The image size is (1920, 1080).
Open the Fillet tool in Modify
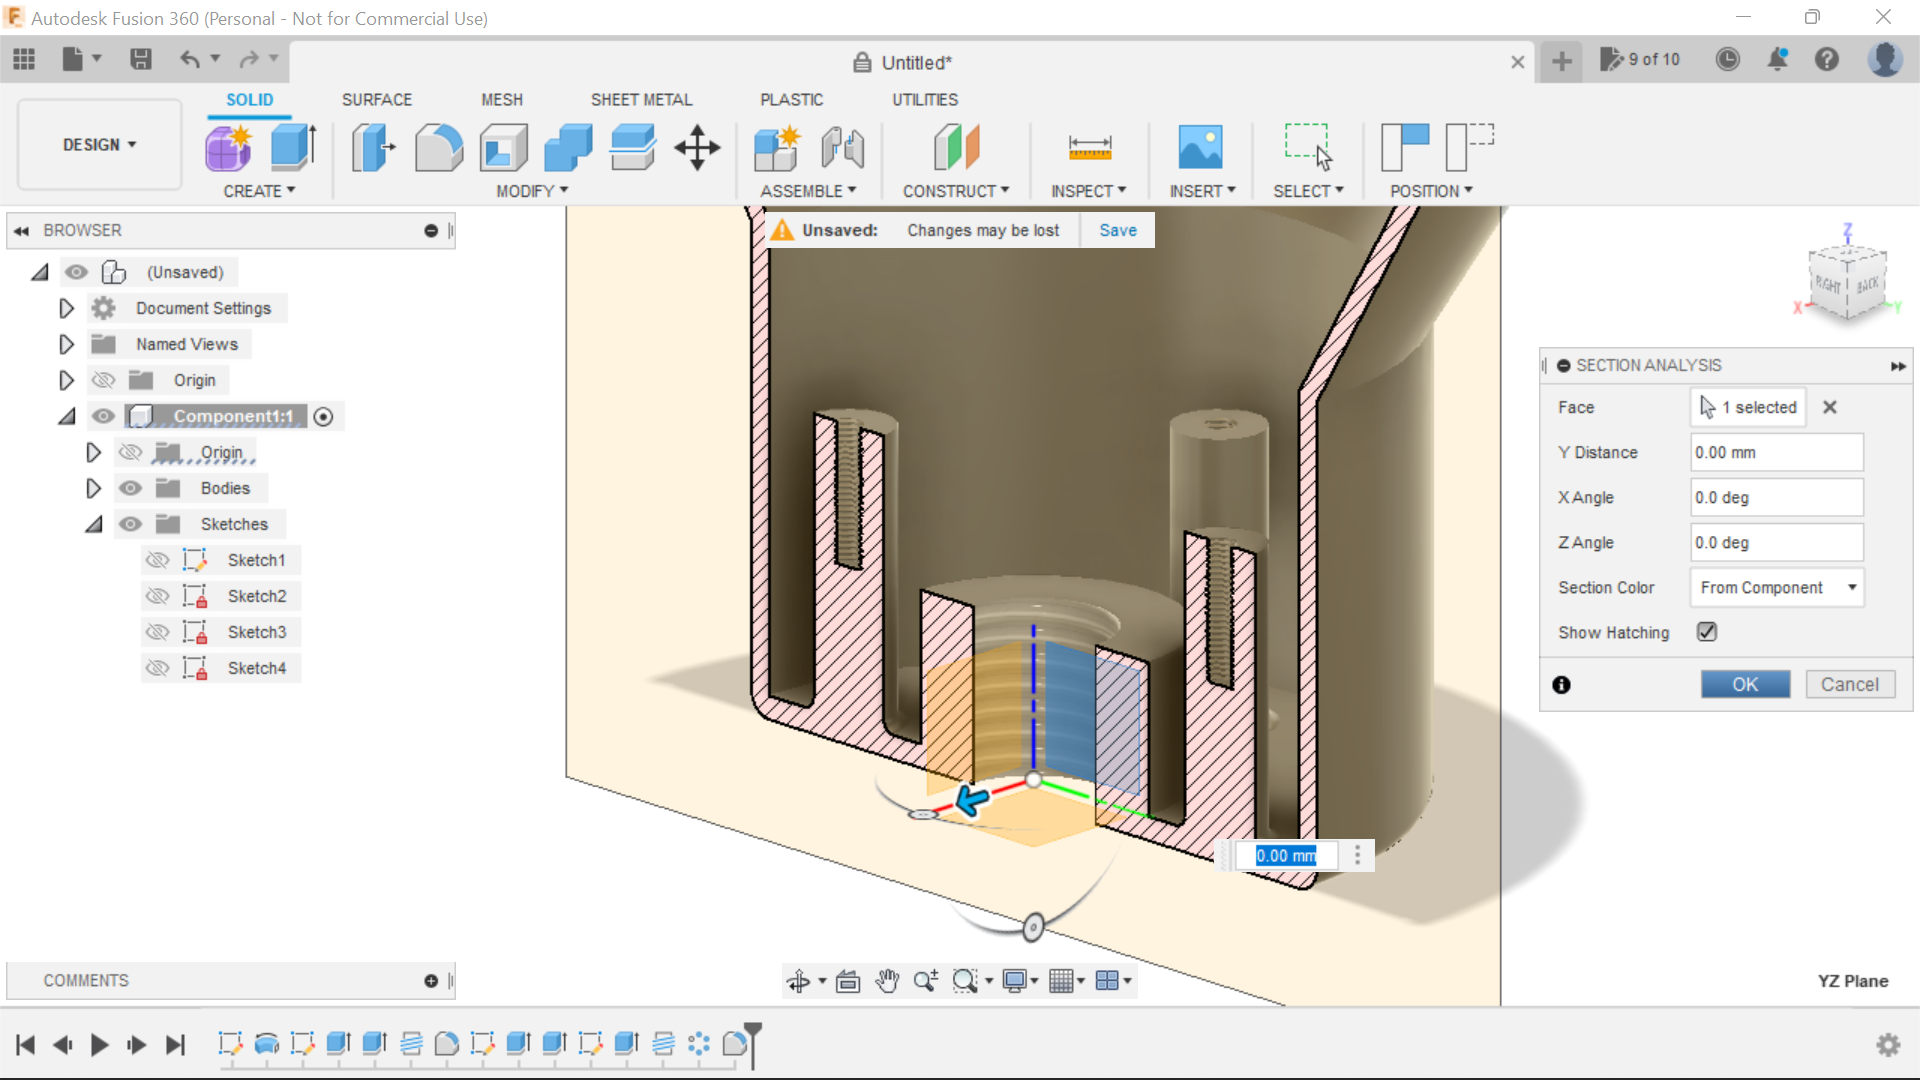[439, 147]
